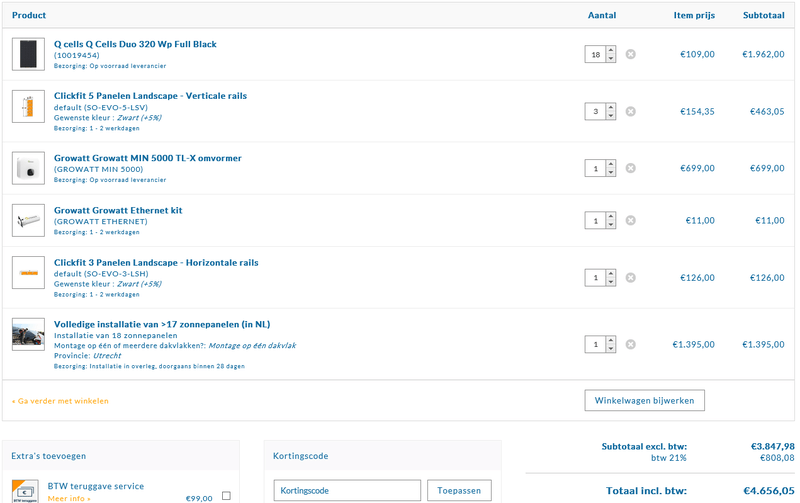Click the quantity stepper for Q Cells panels
The image size is (800, 503).
click(x=611, y=54)
